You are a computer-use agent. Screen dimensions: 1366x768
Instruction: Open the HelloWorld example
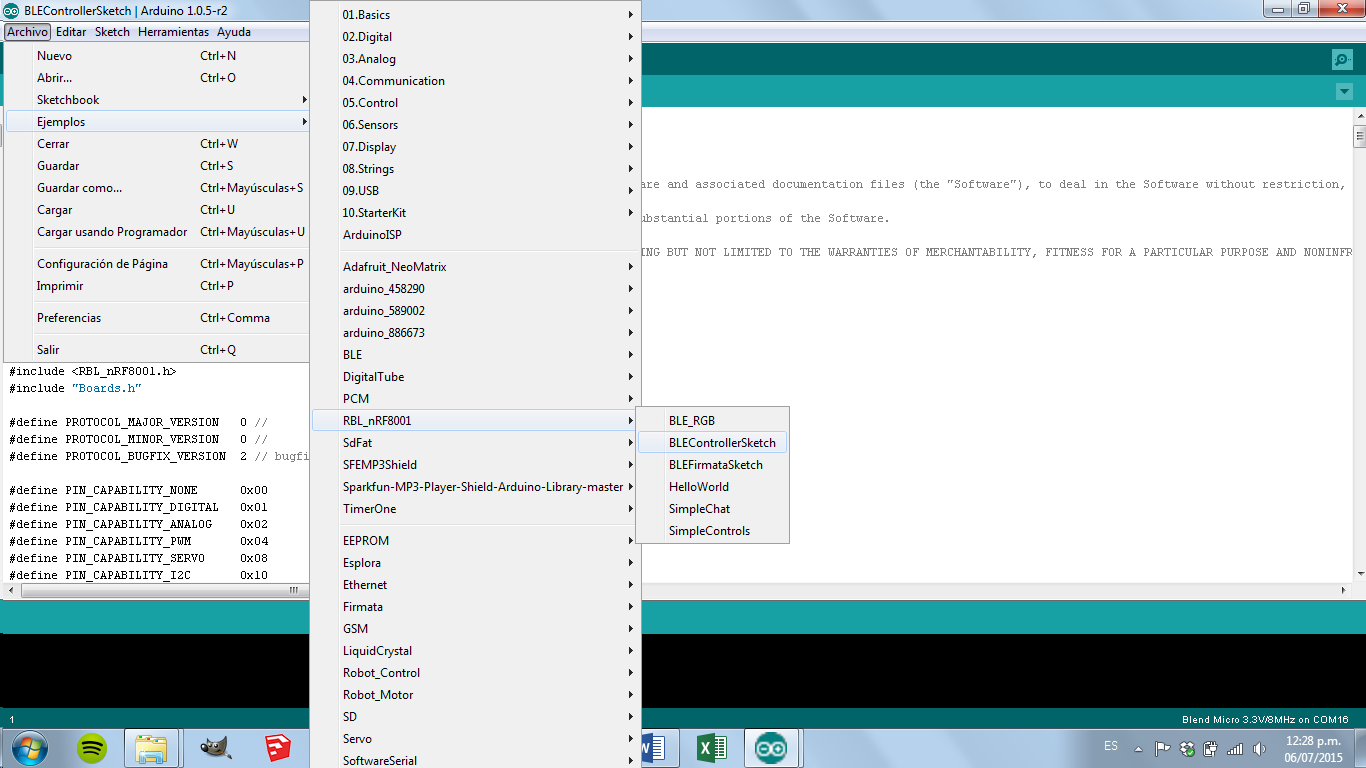(x=713, y=487)
